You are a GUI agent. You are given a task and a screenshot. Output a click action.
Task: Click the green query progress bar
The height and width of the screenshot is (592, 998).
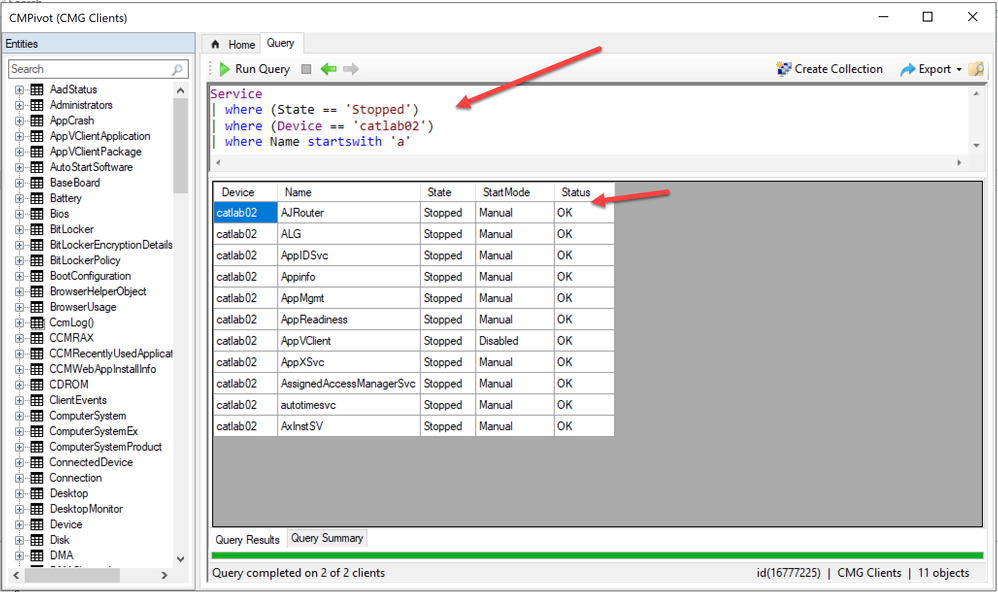[597, 556]
